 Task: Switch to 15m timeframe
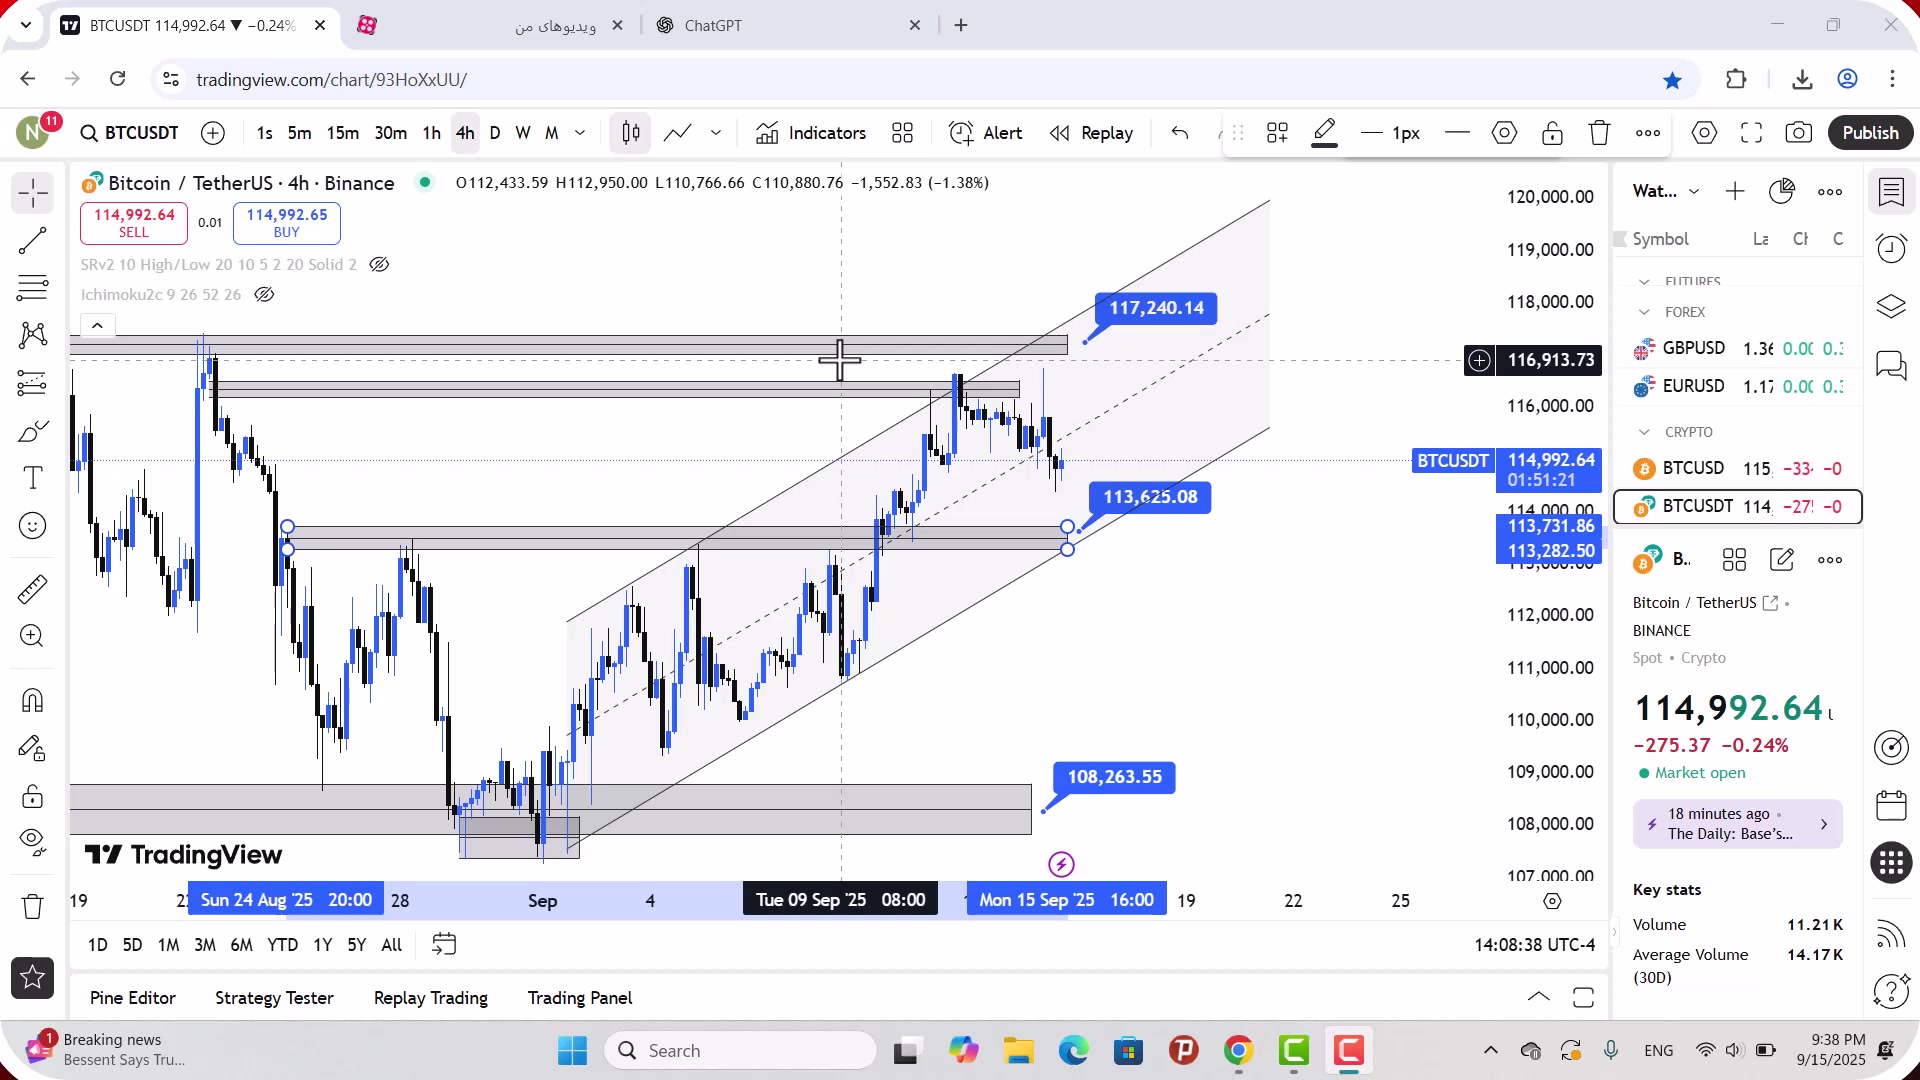(x=342, y=133)
